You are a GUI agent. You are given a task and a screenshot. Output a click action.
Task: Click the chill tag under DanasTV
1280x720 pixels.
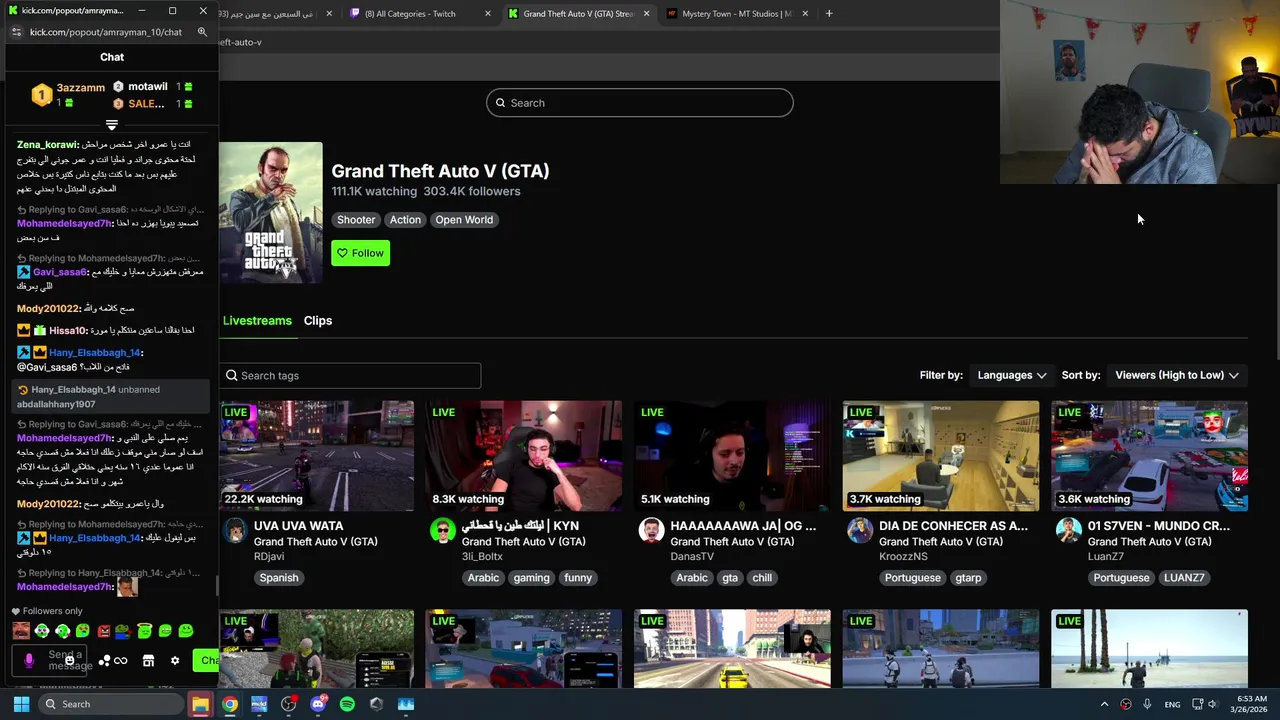(762, 578)
